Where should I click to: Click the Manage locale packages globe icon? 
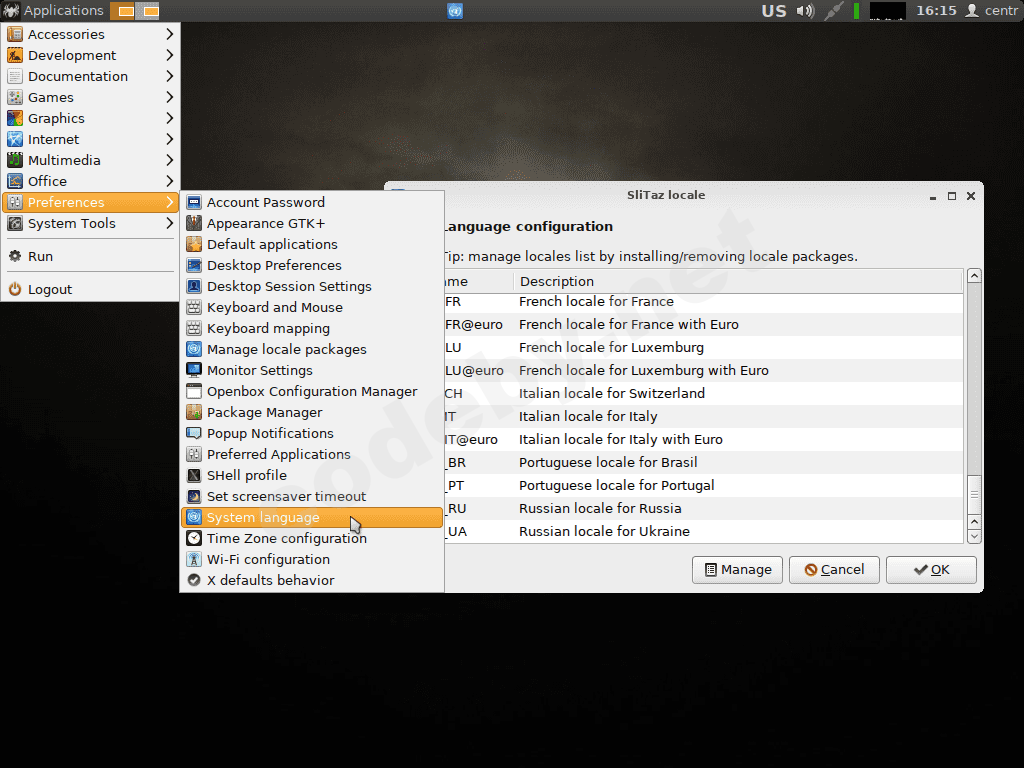pyautogui.click(x=194, y=349)
